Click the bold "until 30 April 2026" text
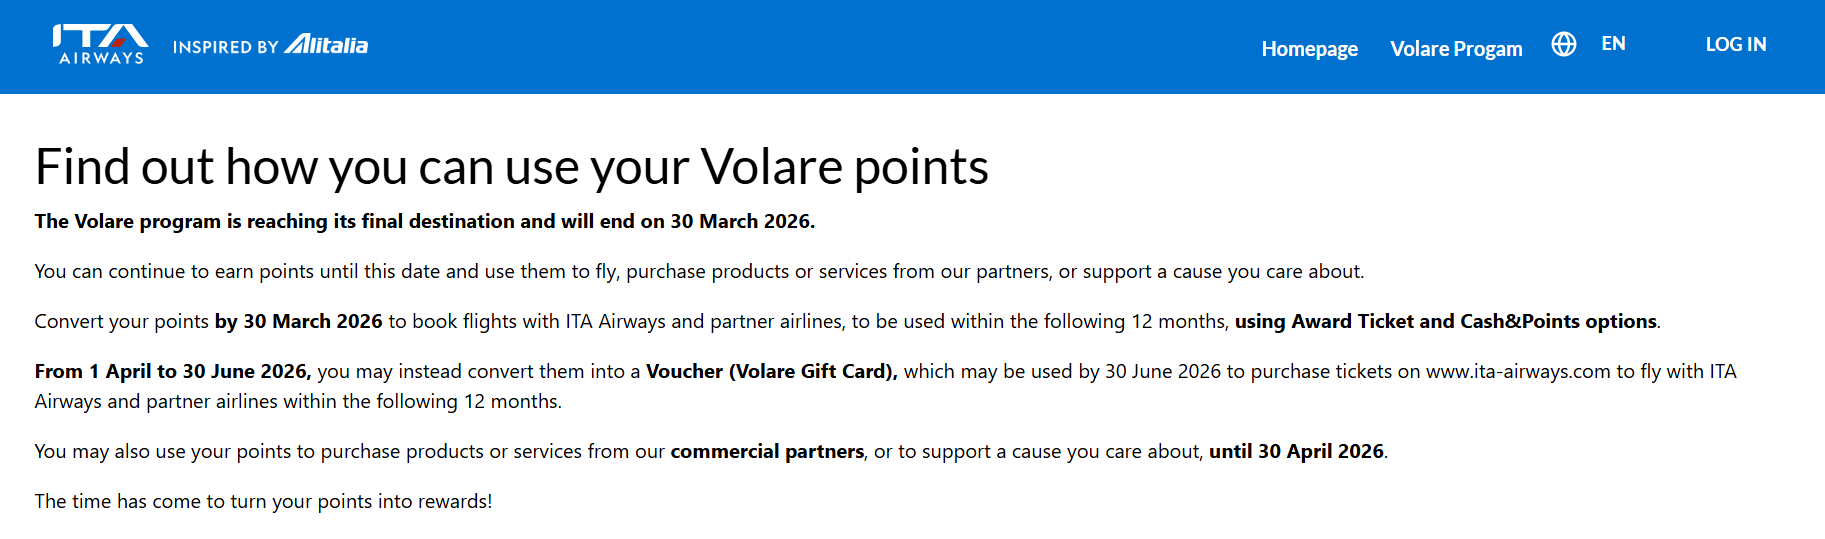1825x539 pixels. [1296, 451]
